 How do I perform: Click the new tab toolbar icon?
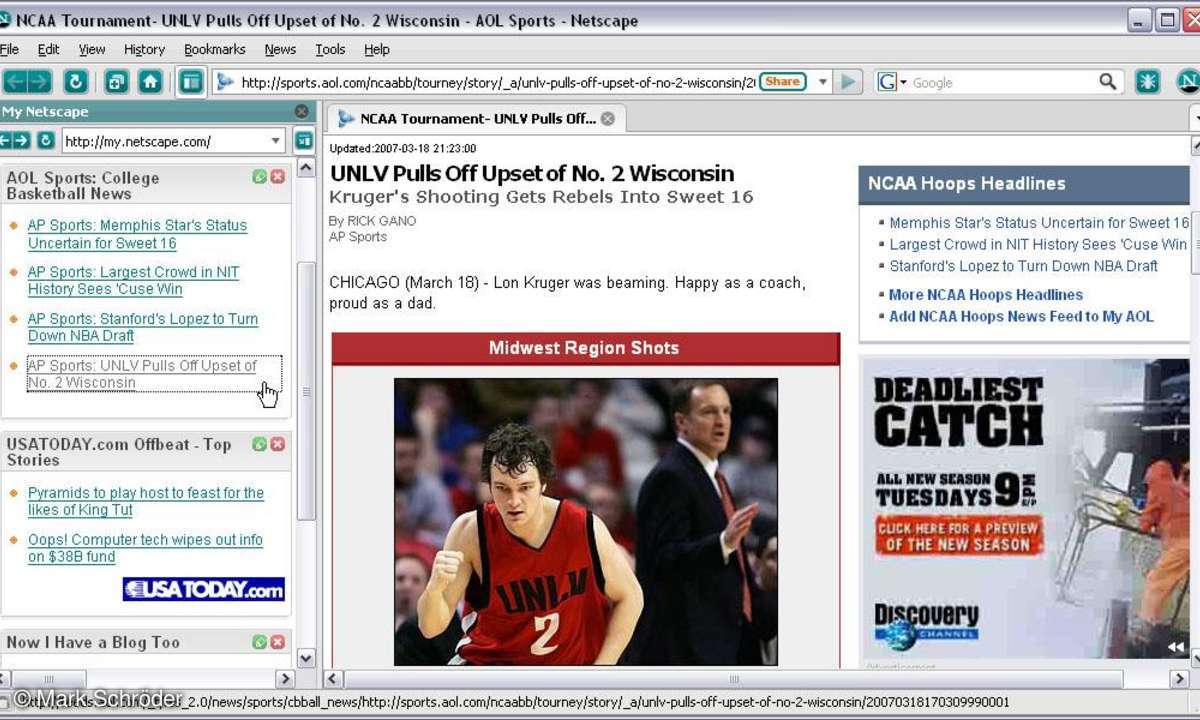click(116, 82)
